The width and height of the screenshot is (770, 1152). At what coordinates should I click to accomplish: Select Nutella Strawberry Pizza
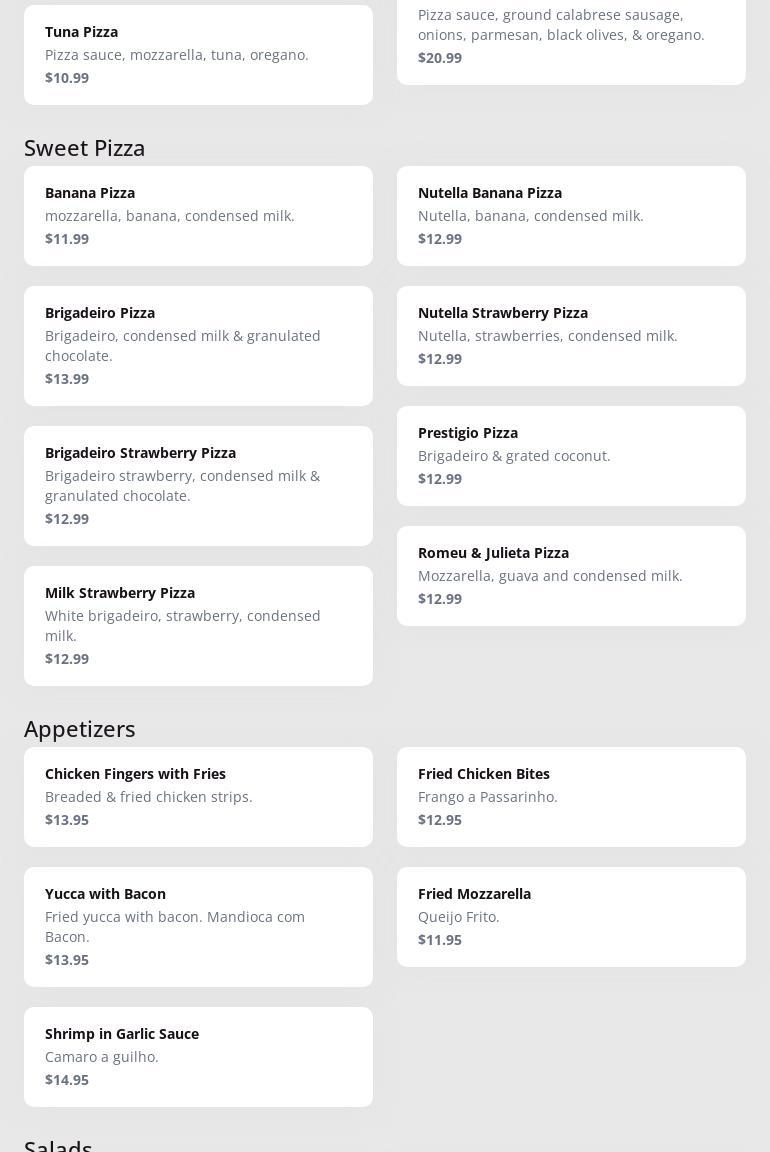tap(571, 335)
